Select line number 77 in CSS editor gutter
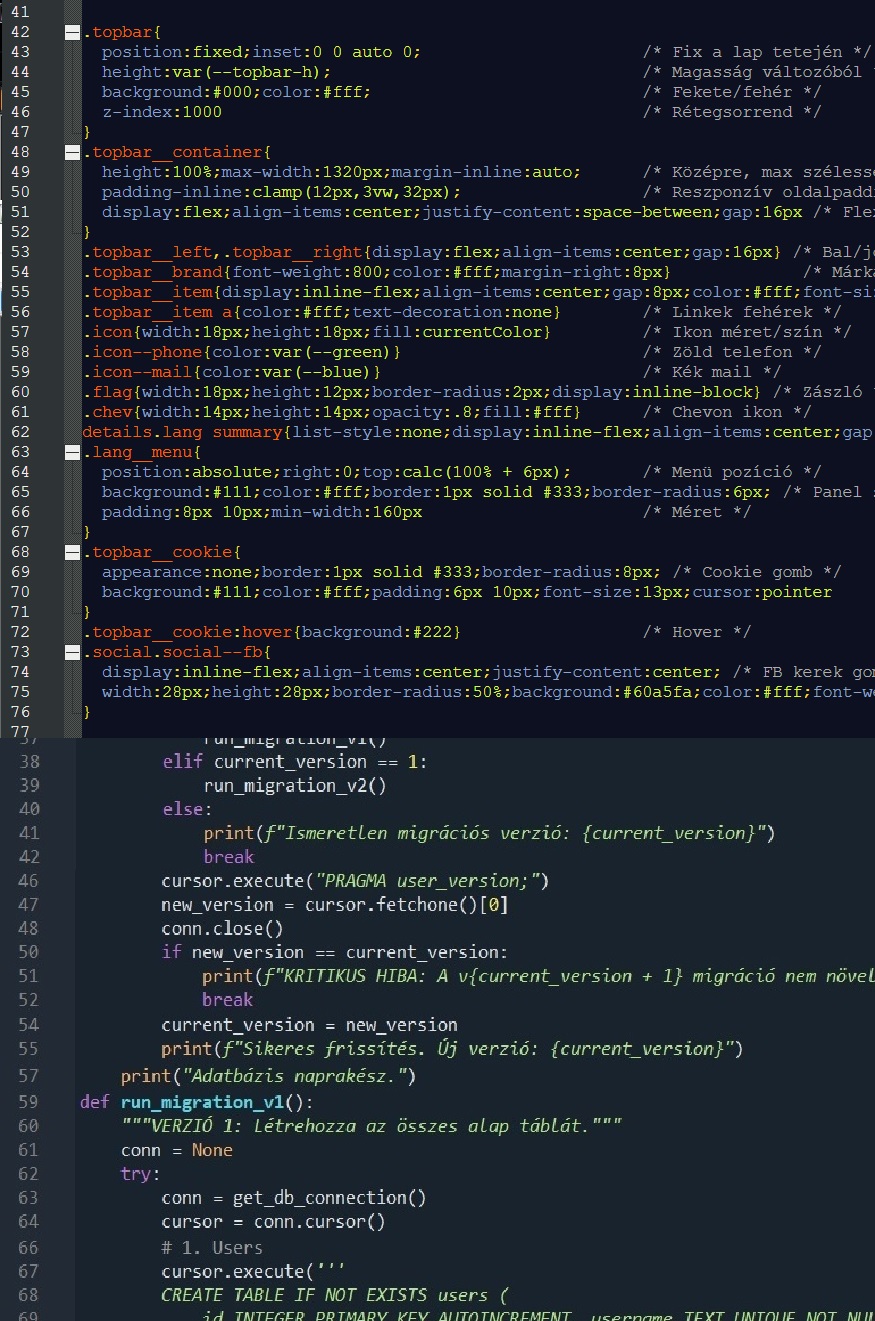The width and height of the screenshot is (875, 1321). pos(20,731)
